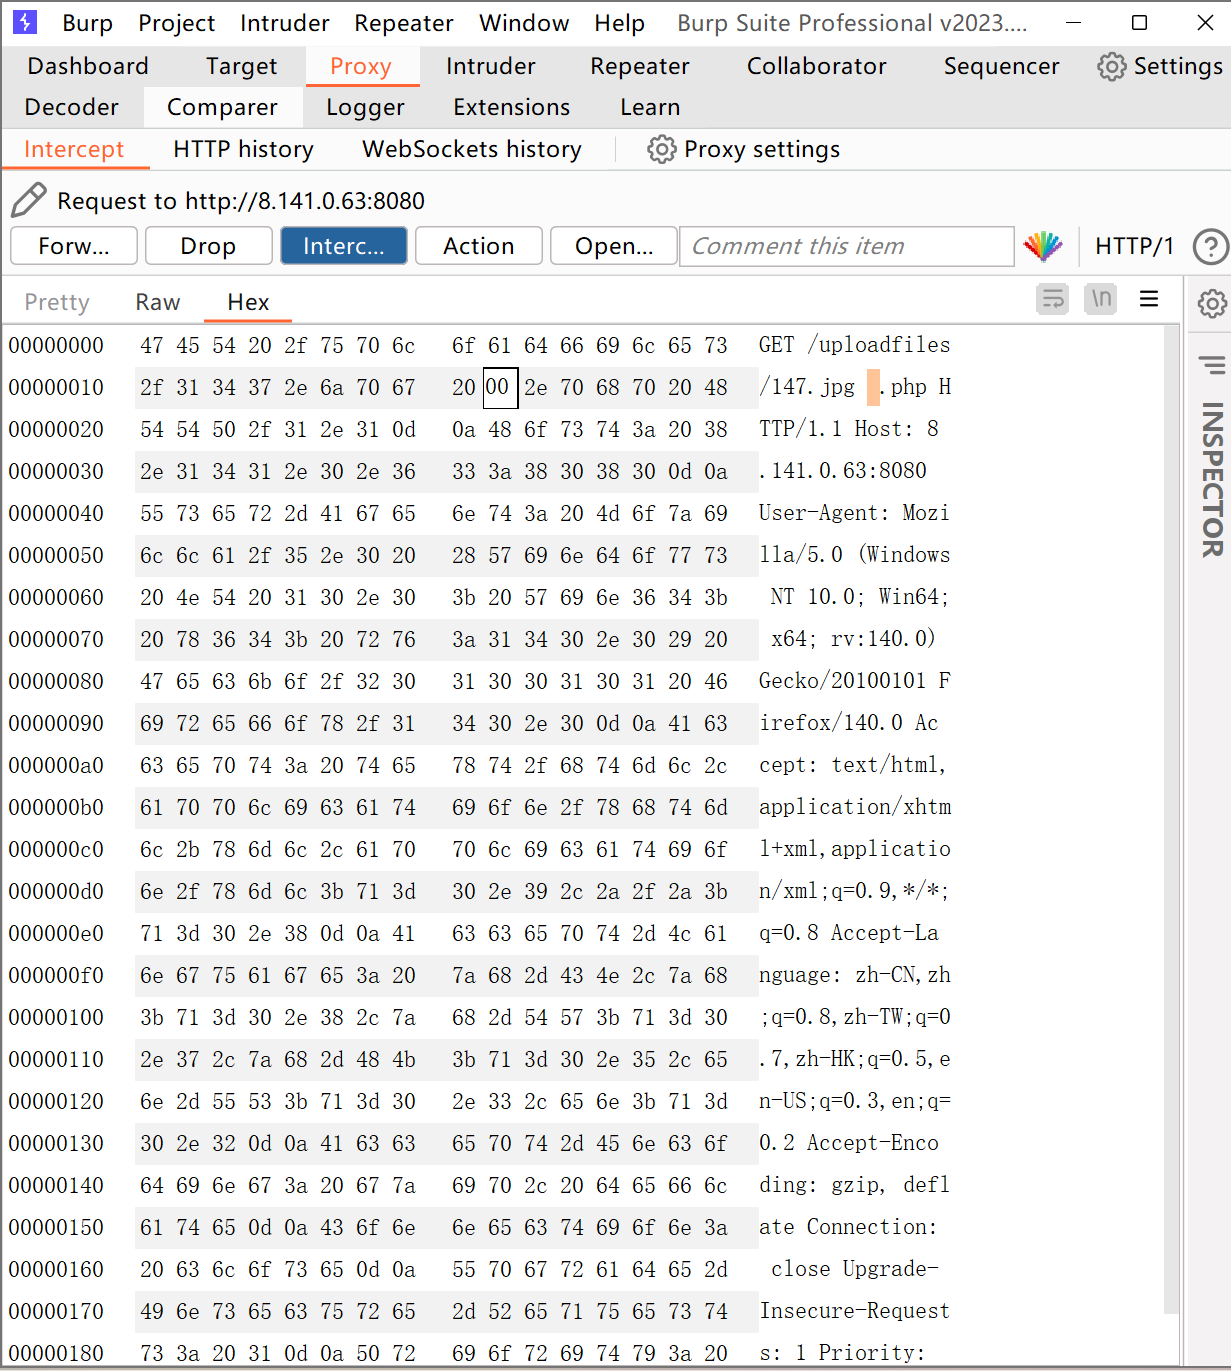Click the vertical scrollbar of hex editor
Screen dimensions: 1231x1371
point(1172,820)
